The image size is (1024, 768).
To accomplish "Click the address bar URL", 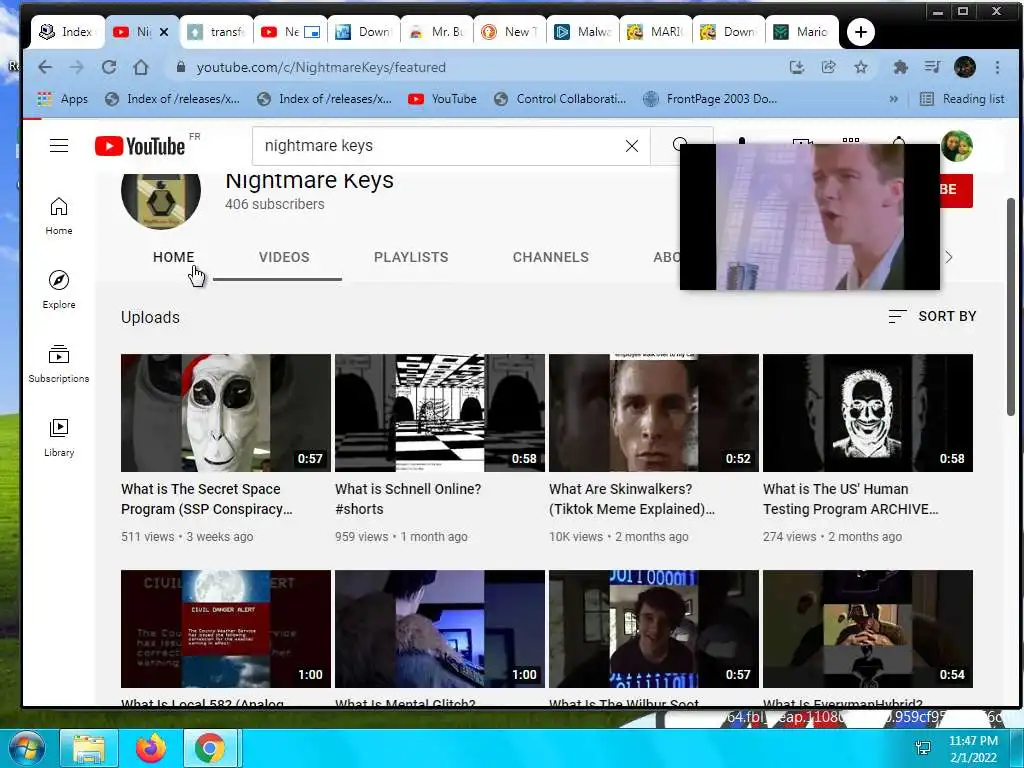I will tap(321, 67).
